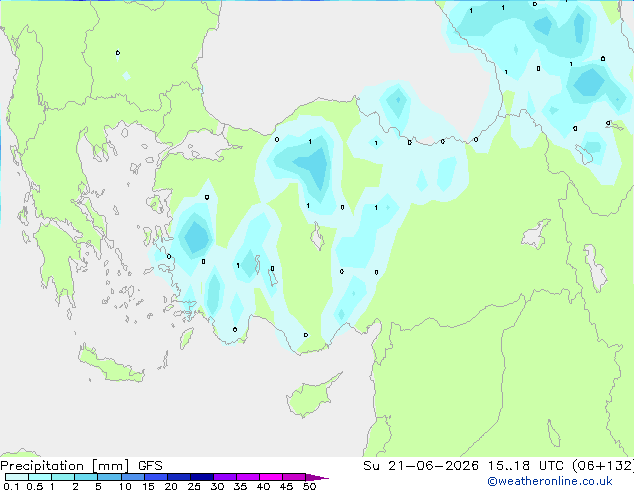Click the legend value '45'
Image resolution: width=634 pixels, height=490 pixels.
[x=286, y=486]
